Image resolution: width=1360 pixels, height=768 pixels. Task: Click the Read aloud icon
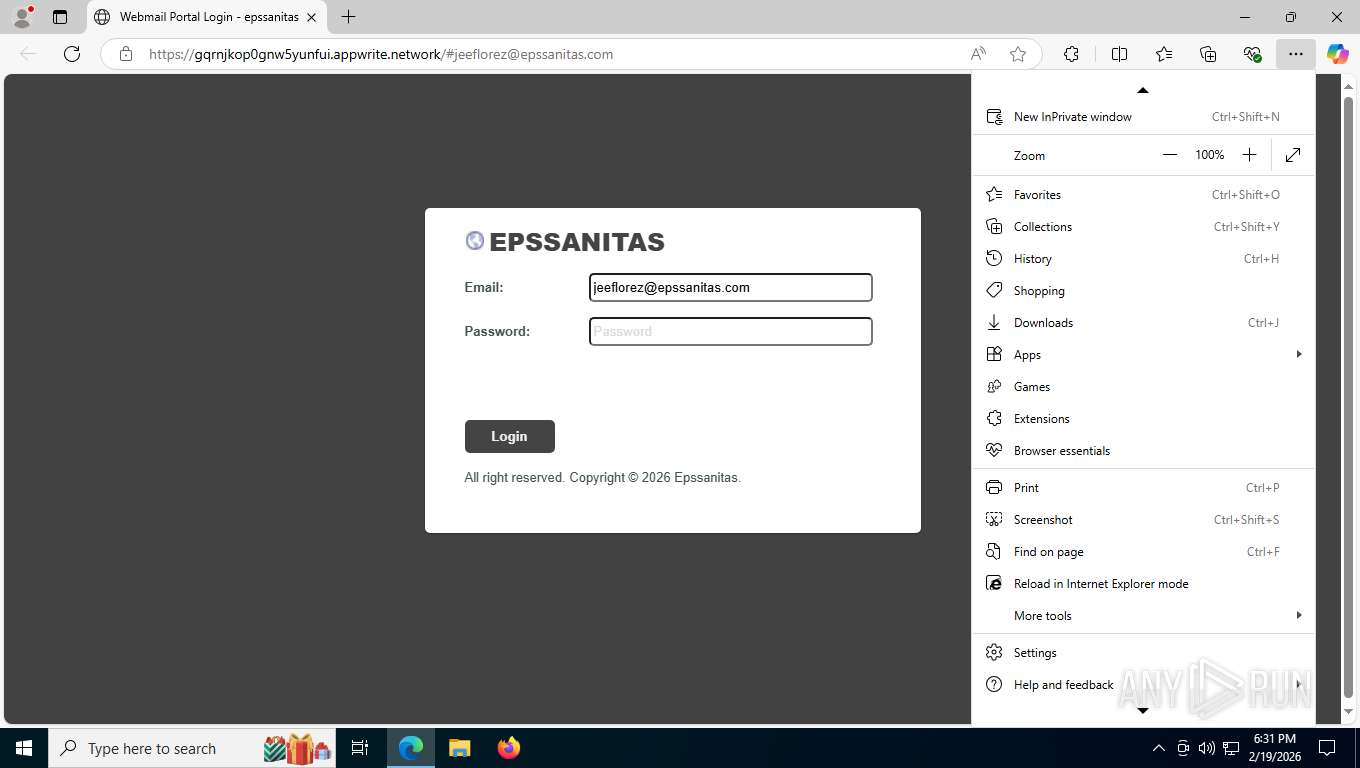click(x=978, y=54)
